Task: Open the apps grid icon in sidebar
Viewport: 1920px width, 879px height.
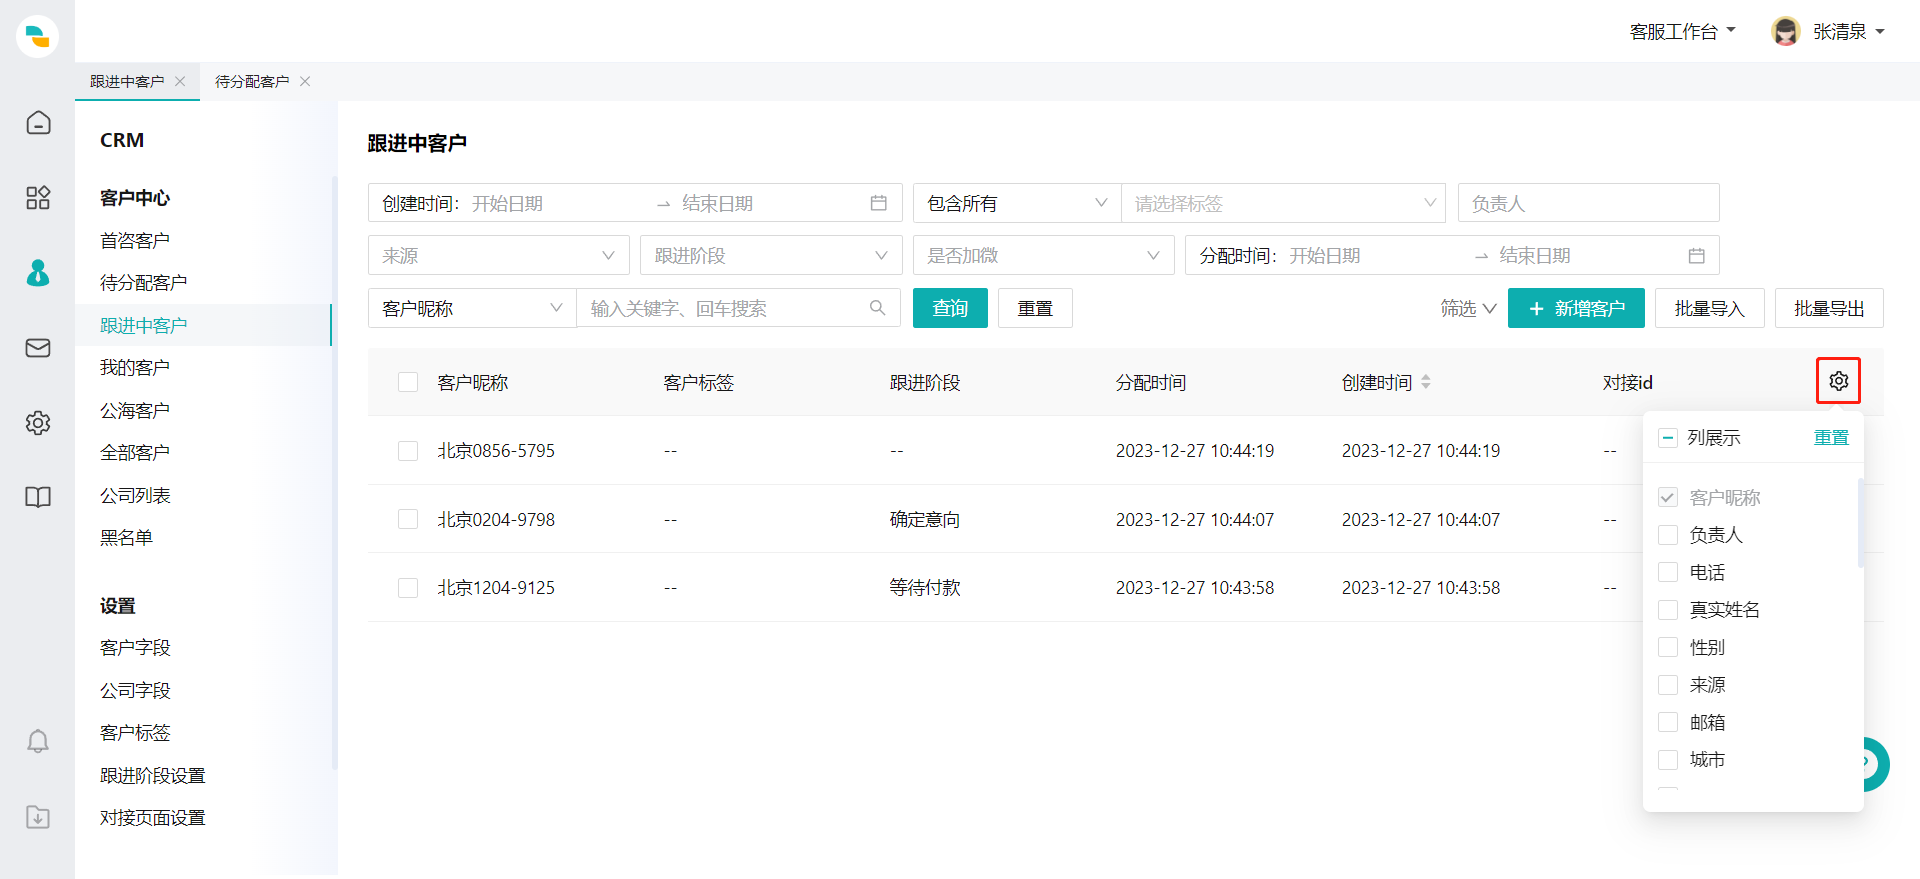Action: pyautogui.click(x=38, y=198)
